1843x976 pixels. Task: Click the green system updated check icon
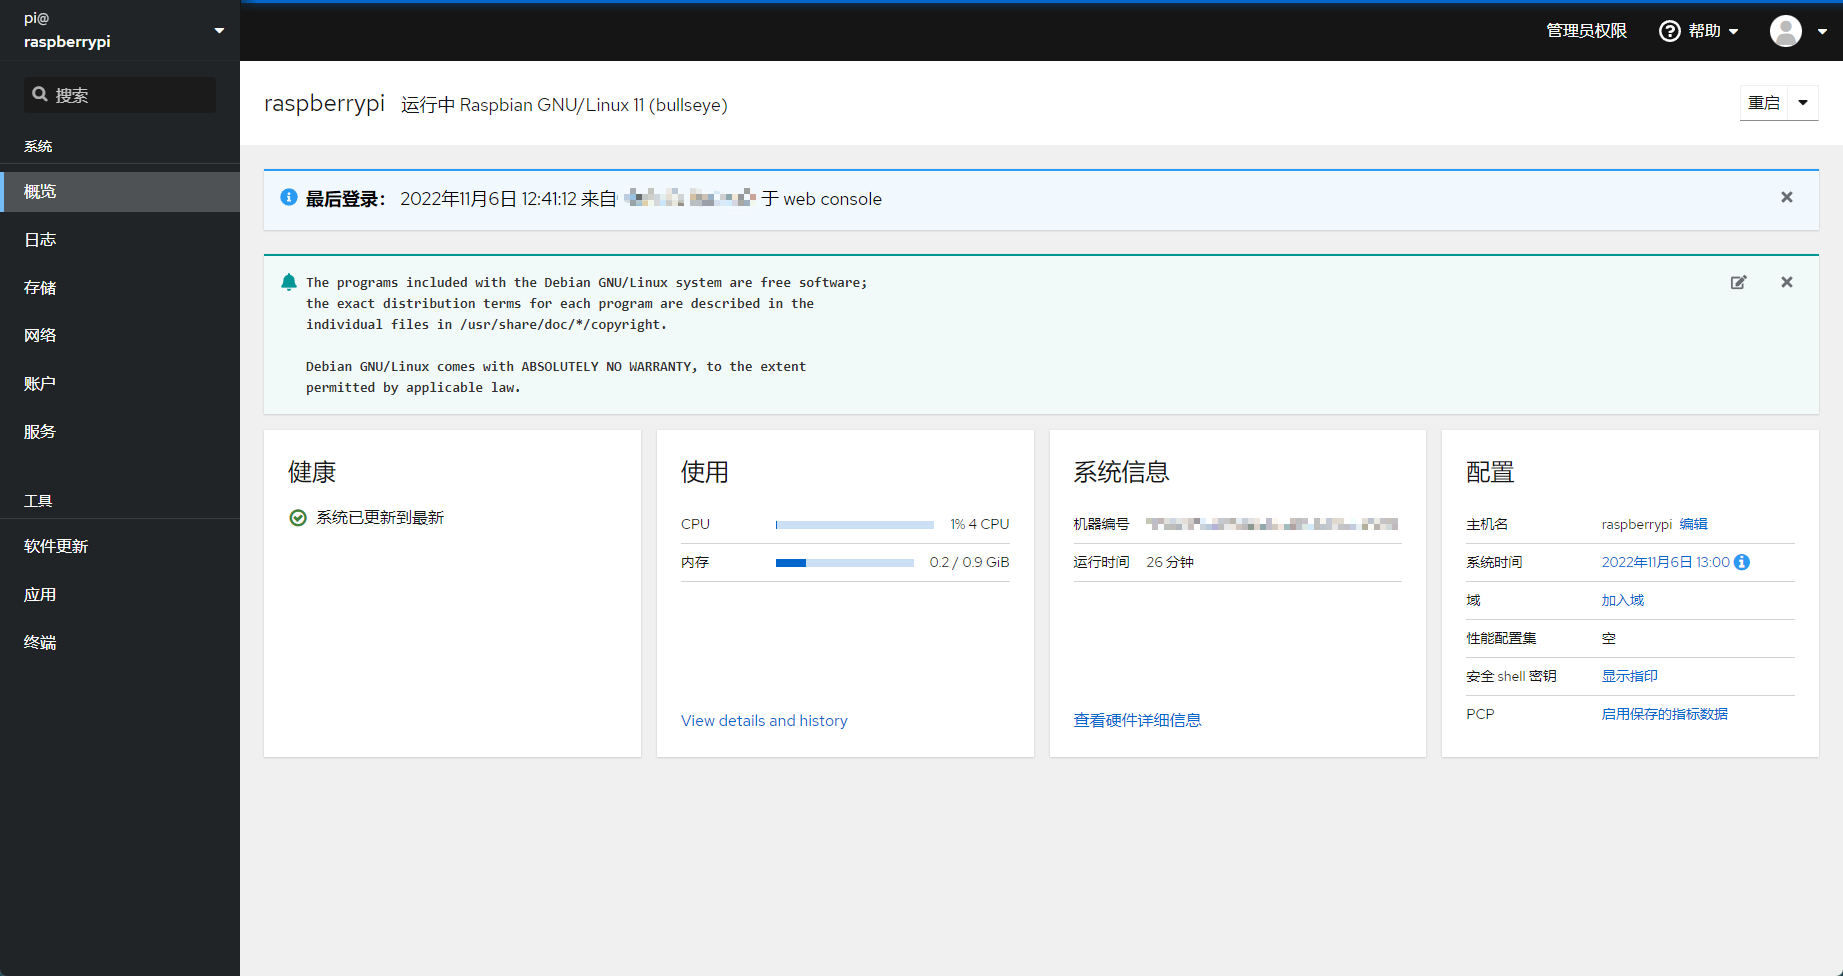point(298,517)
